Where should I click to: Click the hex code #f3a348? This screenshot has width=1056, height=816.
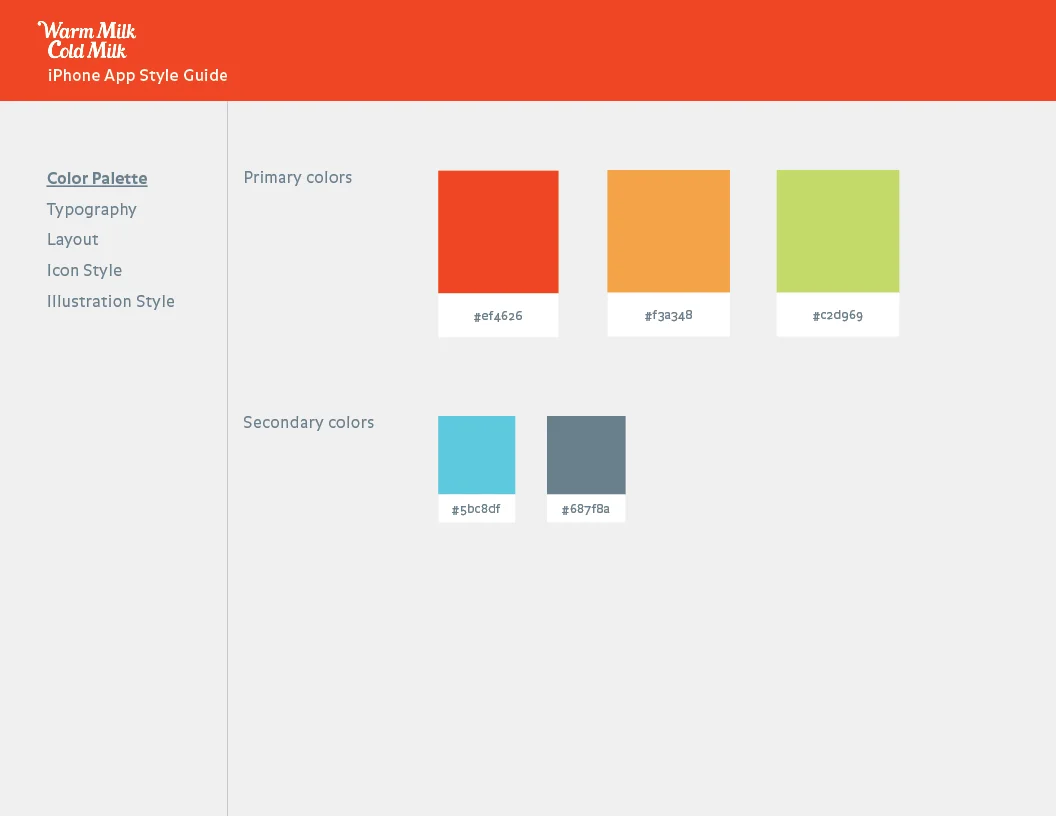click(669, 315)
